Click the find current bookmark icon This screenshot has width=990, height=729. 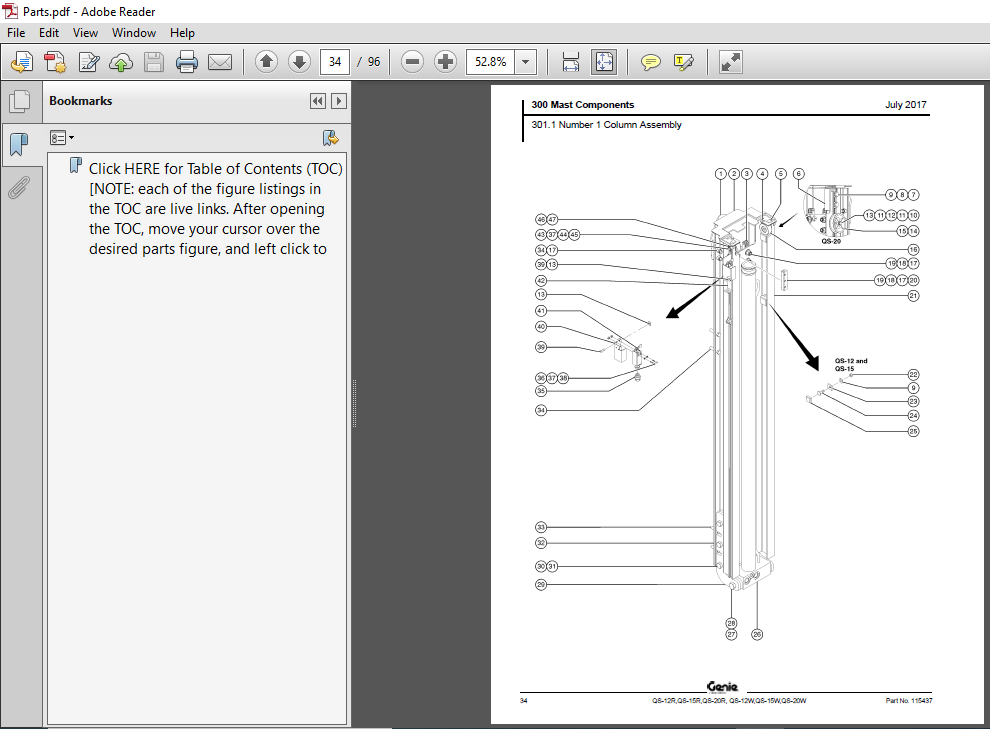coord(330,138)
